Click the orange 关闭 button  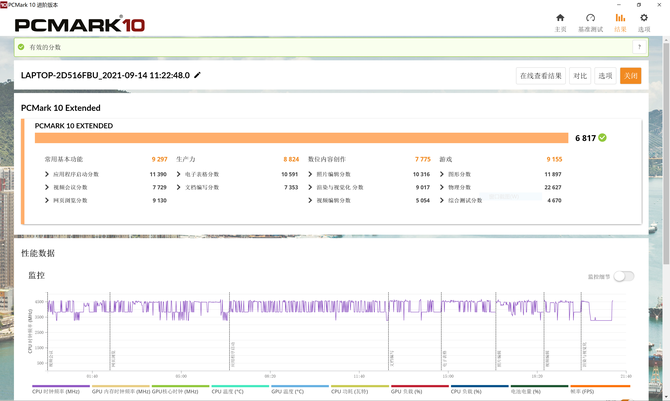tap(631, 76)
